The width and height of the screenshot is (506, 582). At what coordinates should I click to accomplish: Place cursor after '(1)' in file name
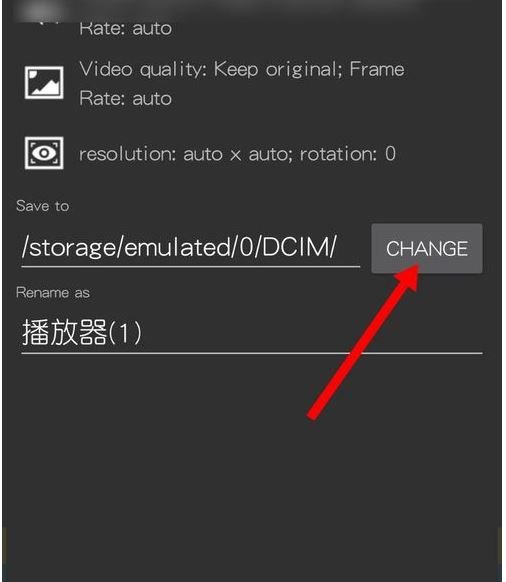point(144,333)
